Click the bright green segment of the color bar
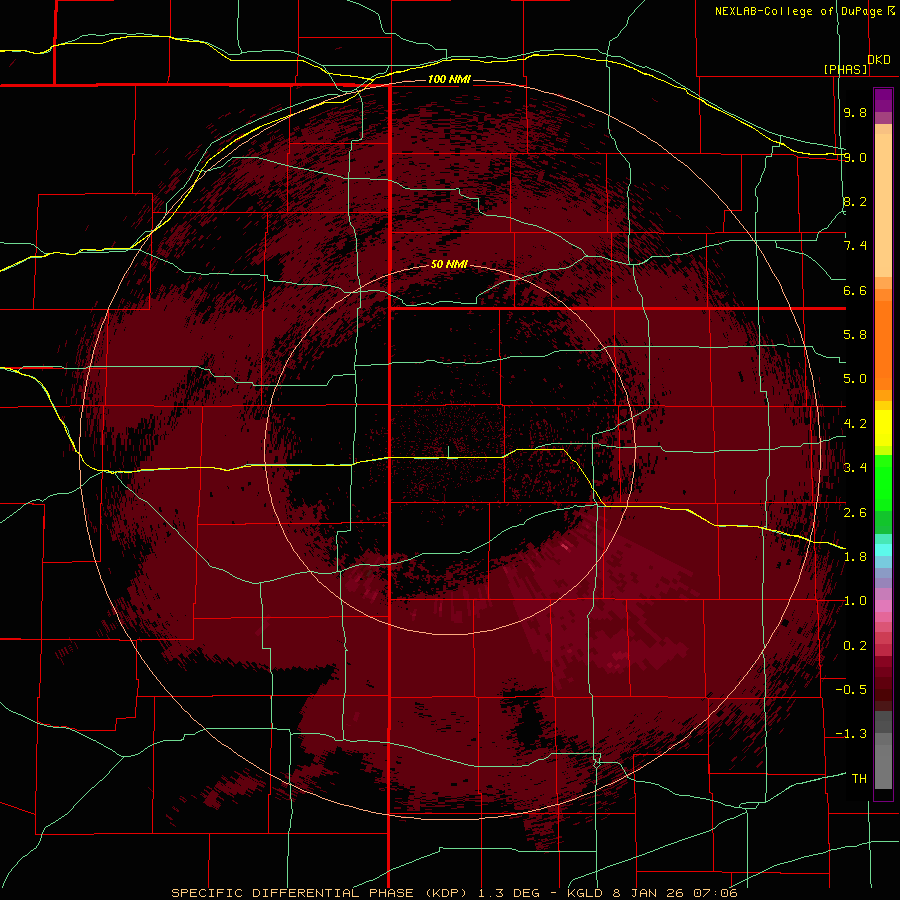The width and height of the screenshot is (900, 900). (883, 482)
